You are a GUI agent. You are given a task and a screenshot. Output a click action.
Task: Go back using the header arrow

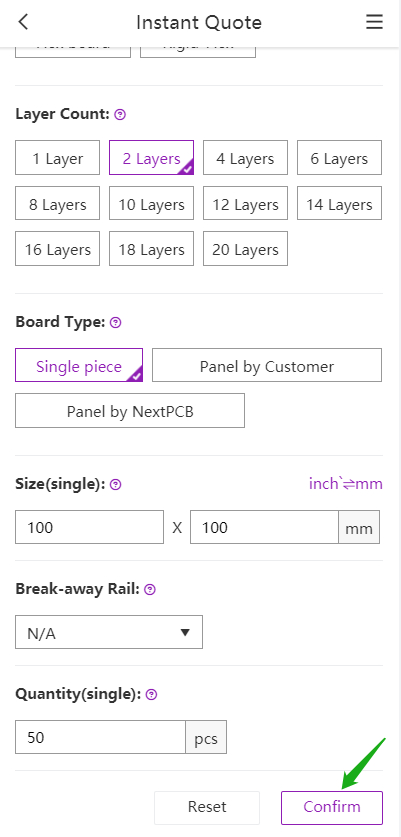[x=23, y=22]
